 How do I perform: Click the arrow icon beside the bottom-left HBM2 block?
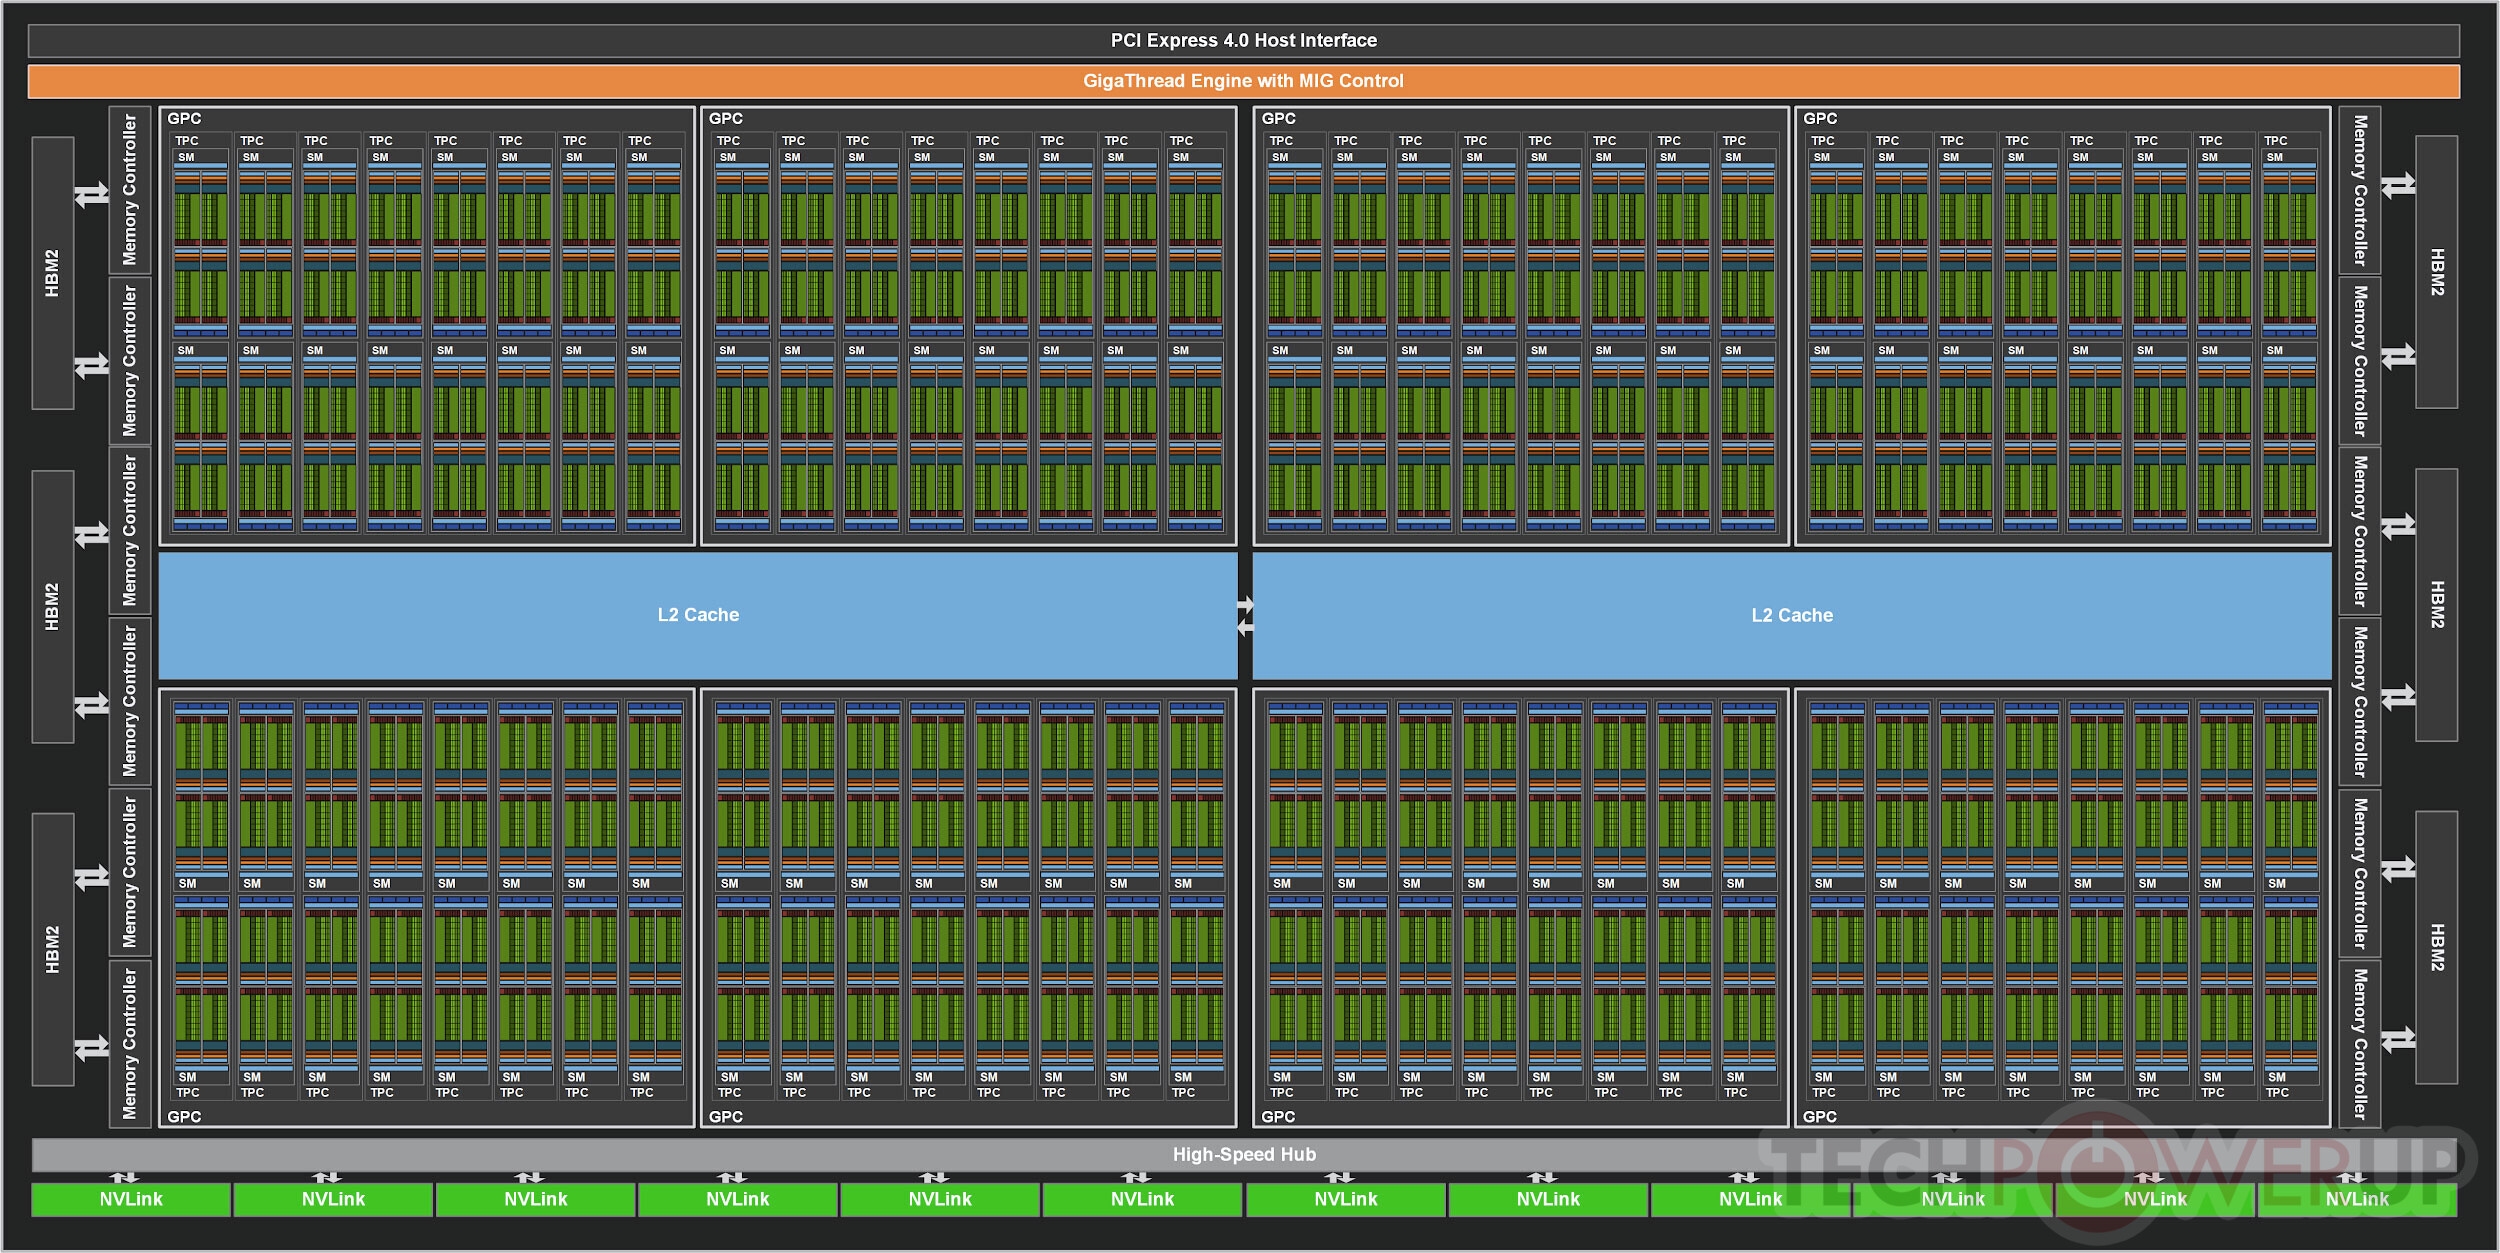(92, 878)
